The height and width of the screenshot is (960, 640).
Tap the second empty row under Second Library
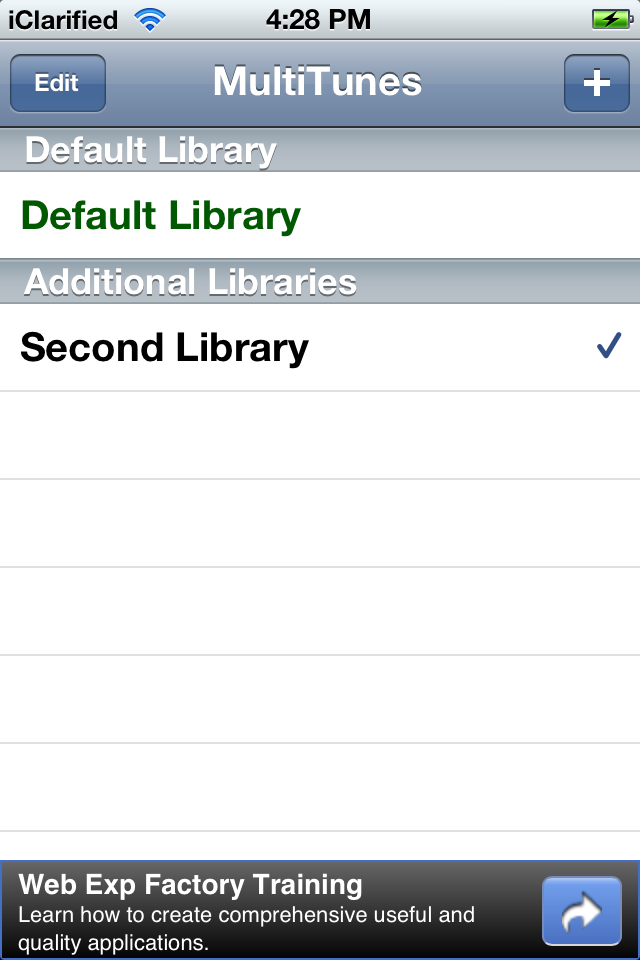[x=320, y=523]
